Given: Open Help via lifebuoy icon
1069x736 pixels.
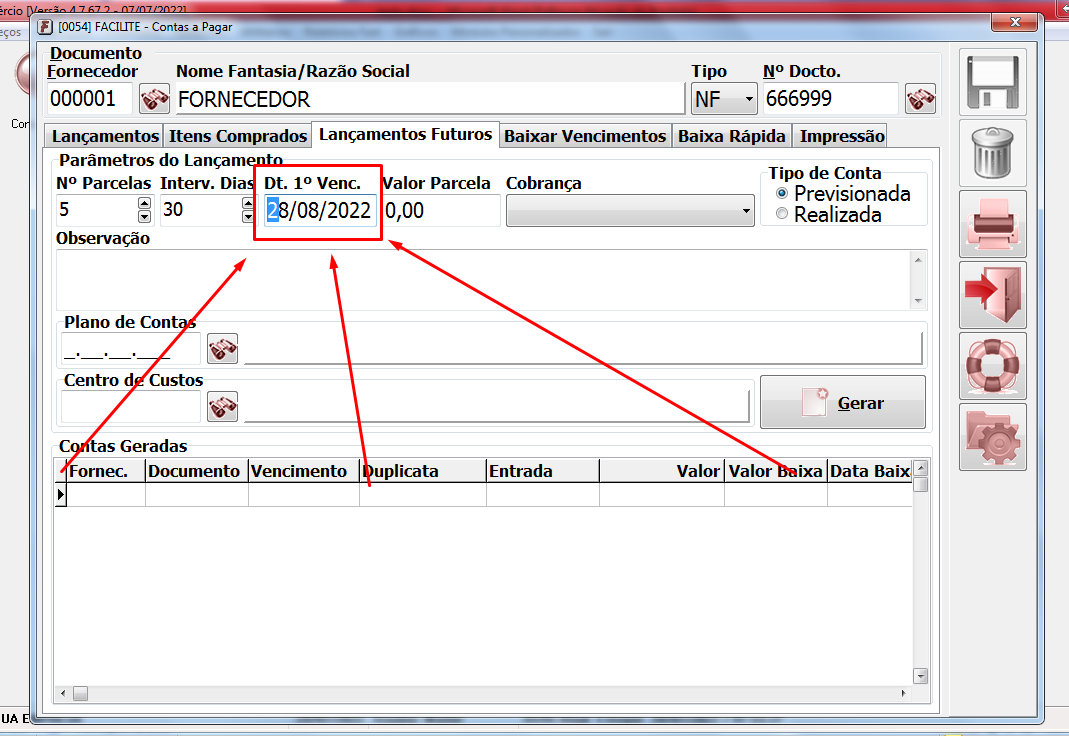Looking at the screenshot, I should coord(992,366).
